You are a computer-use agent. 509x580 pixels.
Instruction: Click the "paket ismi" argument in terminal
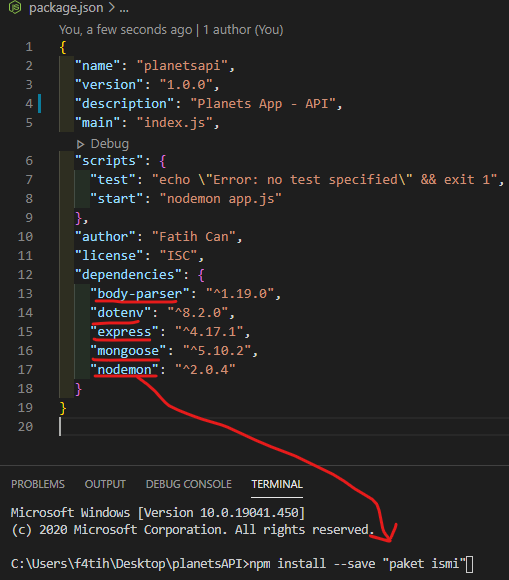[x=424, y=564]
